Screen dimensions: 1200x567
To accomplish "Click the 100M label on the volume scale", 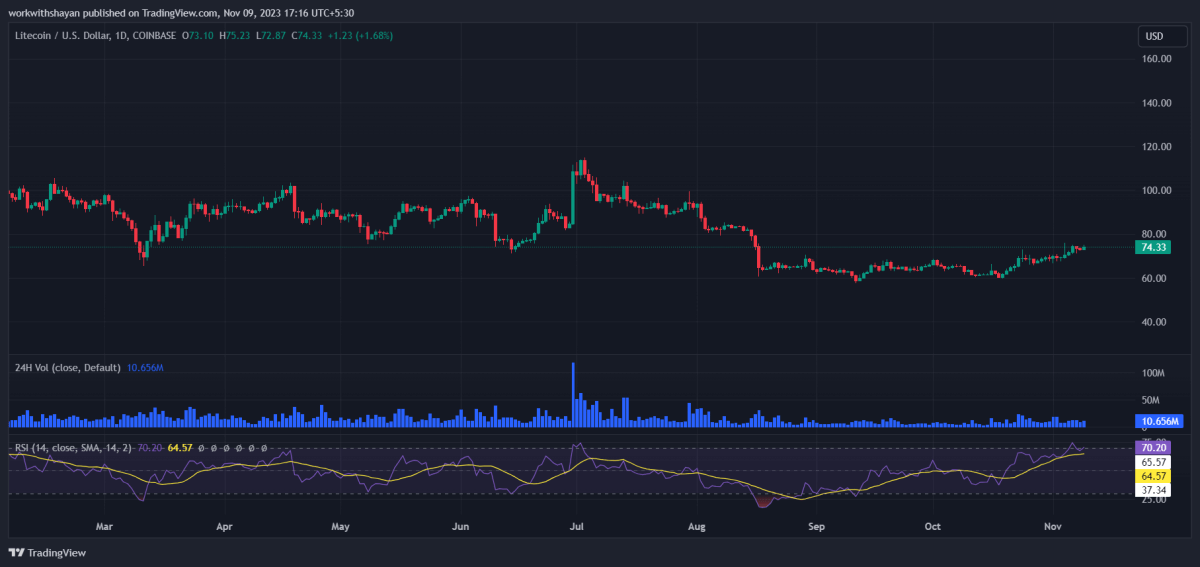I will [1153, 373].
